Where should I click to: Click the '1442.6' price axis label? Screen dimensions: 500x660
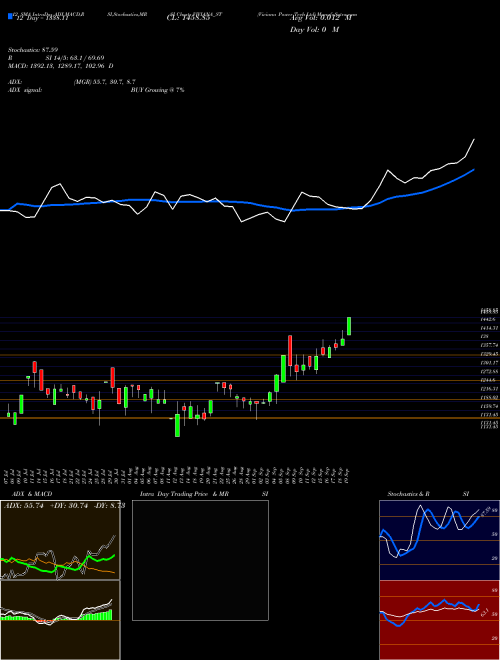click(x=490, y=319)
